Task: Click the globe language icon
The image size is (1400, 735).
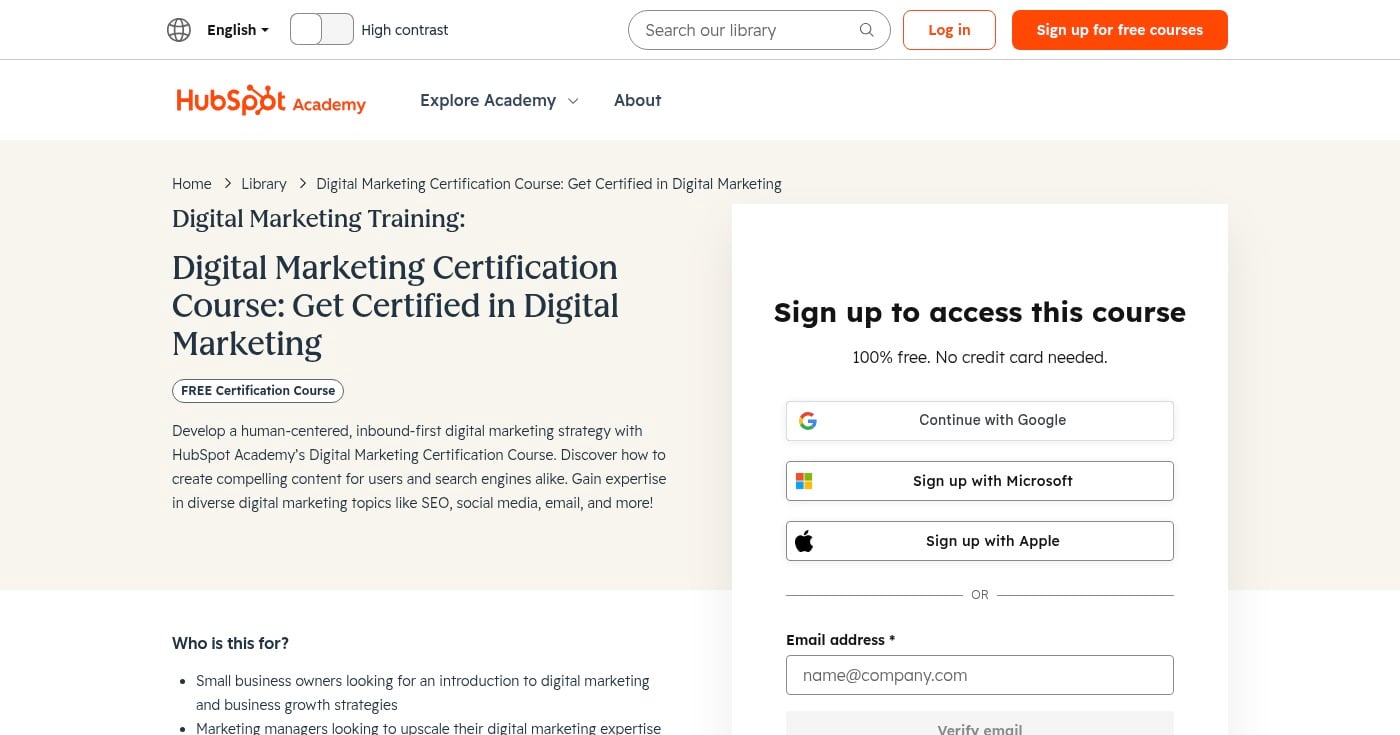Action: click(179, 30)
